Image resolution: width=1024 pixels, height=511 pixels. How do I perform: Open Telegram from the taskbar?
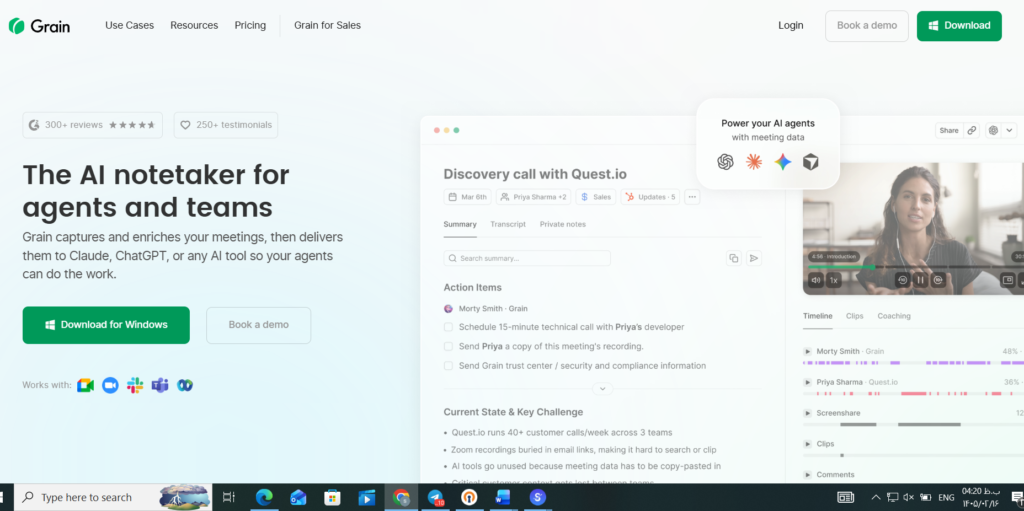436,498
